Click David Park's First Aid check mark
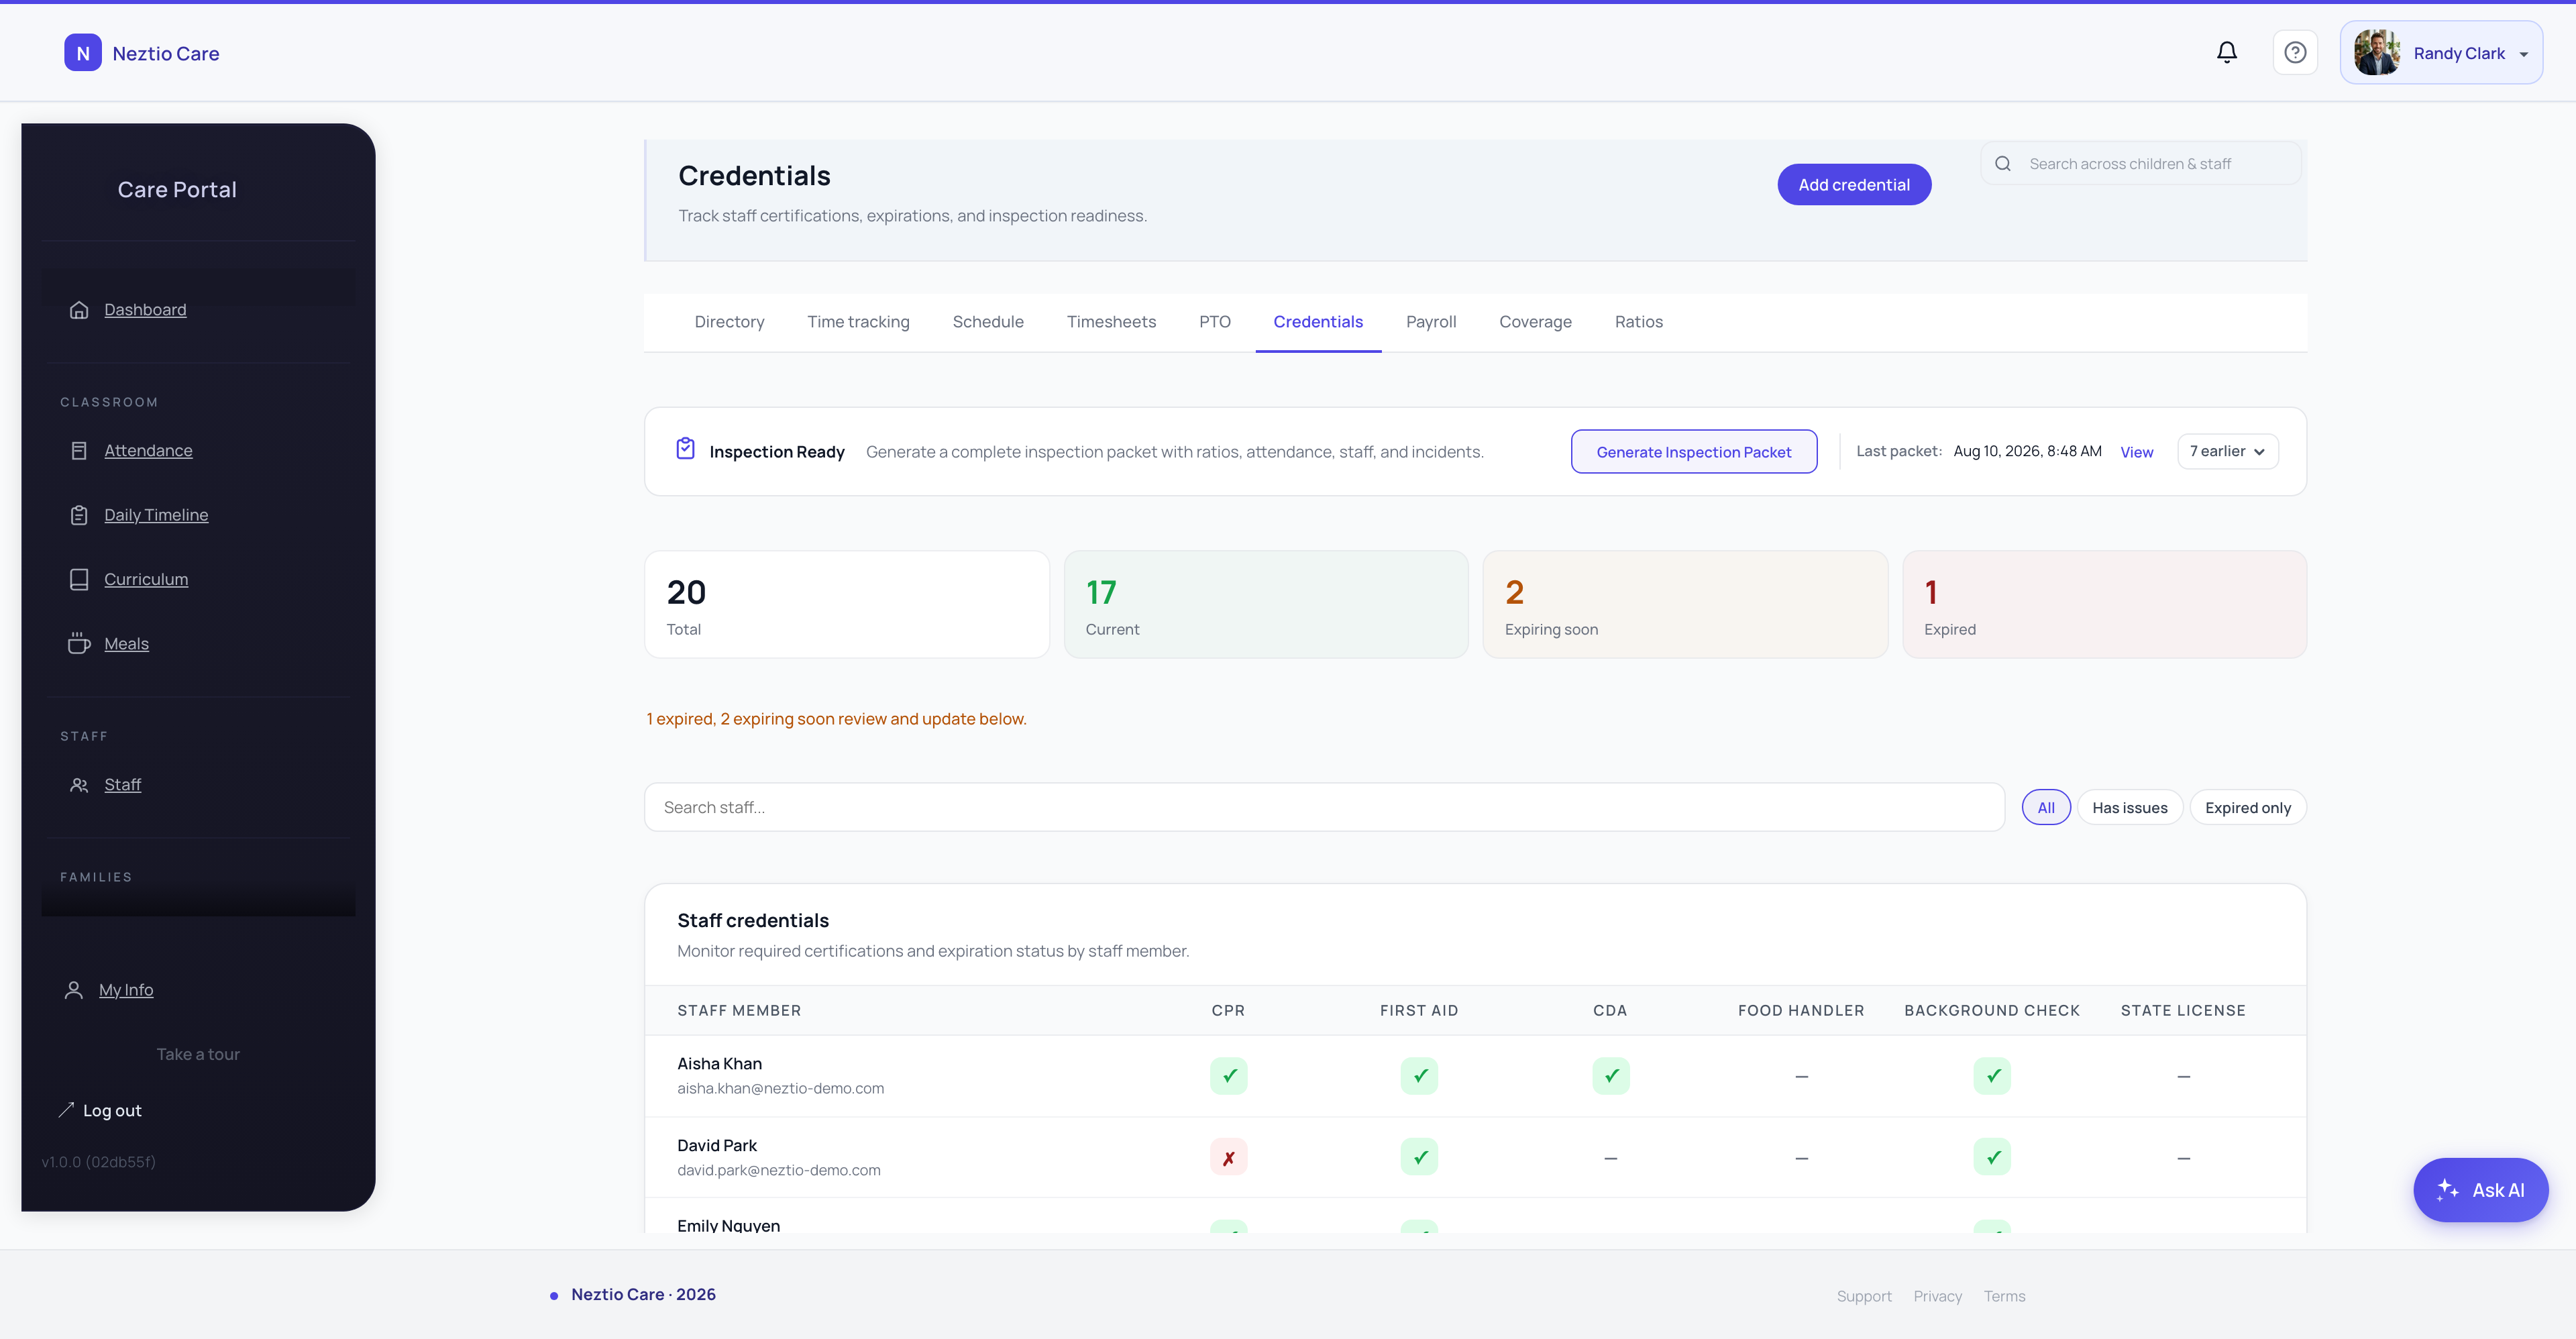Image resolution: width=2576 pixels, height=1339 pixels. click(1419, 1158)
